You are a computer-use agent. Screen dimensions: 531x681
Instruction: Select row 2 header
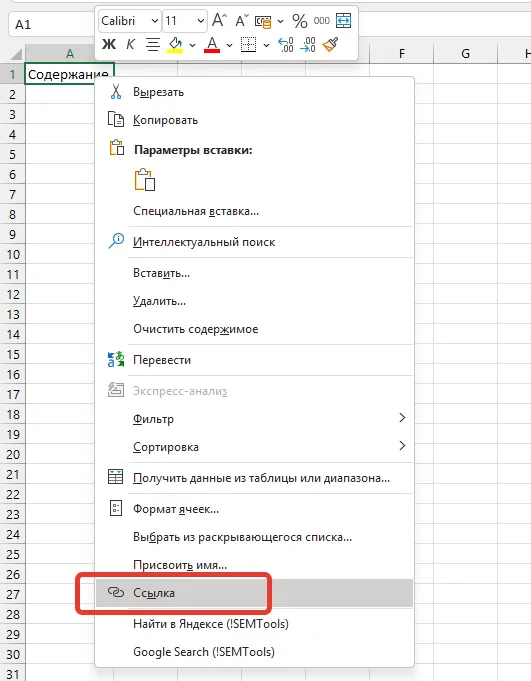point(13,94)
